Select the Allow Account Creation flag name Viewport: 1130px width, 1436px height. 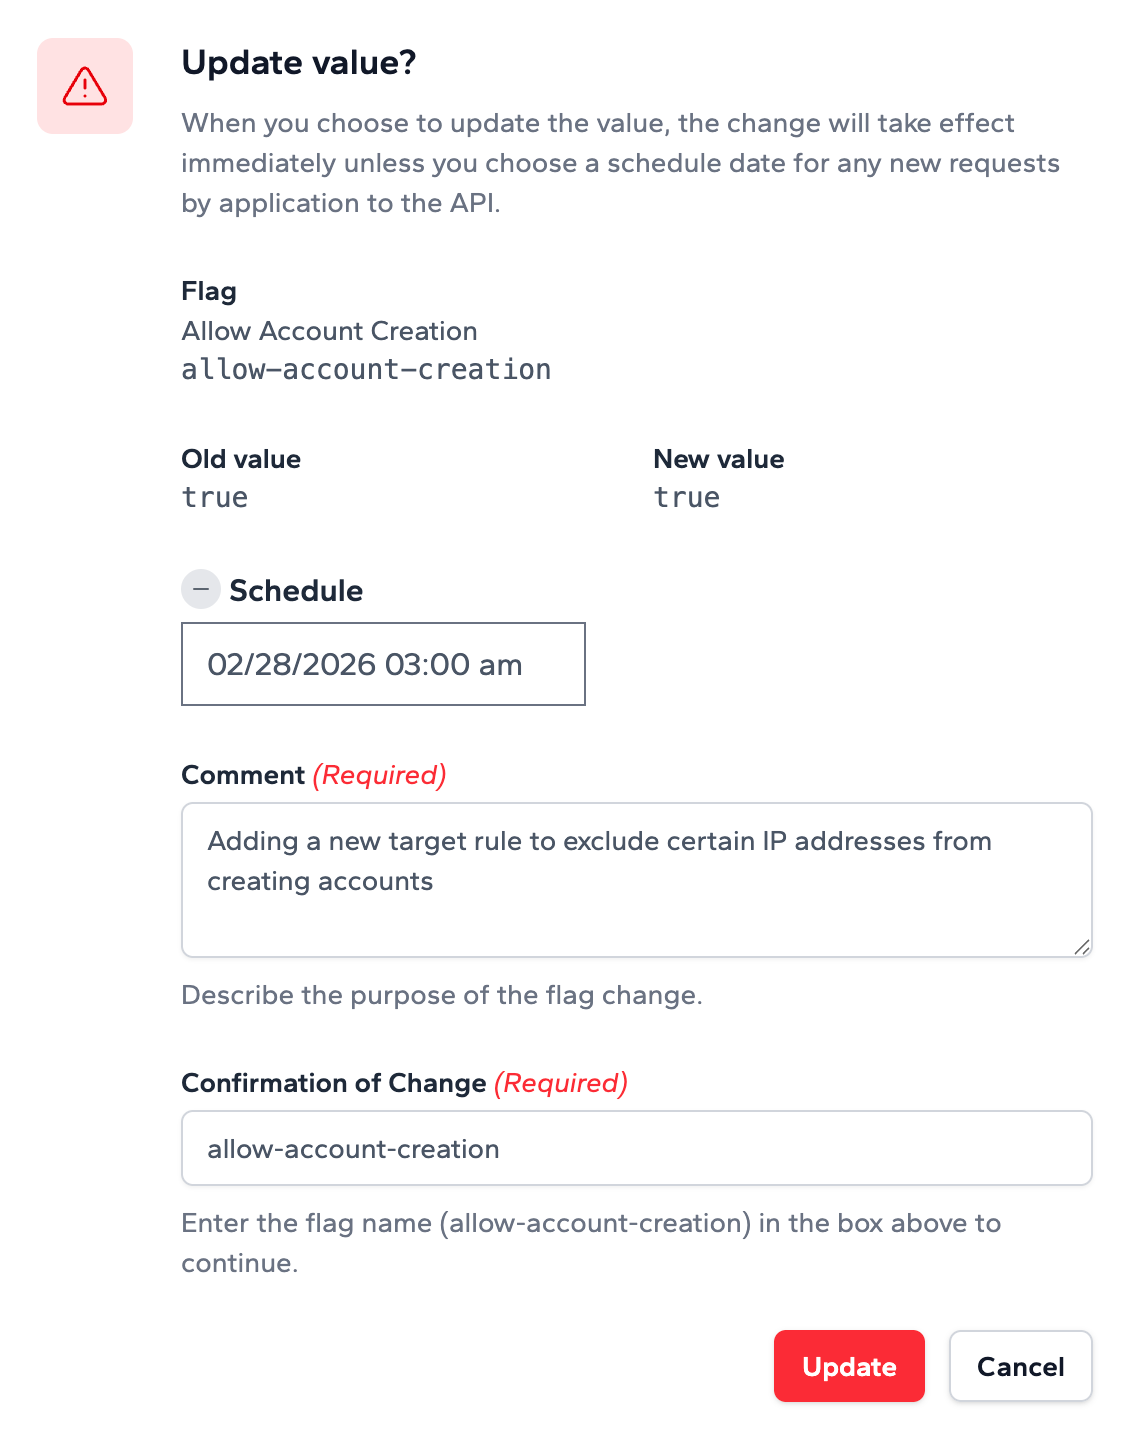pyautogui.click(x=329, y=331)
